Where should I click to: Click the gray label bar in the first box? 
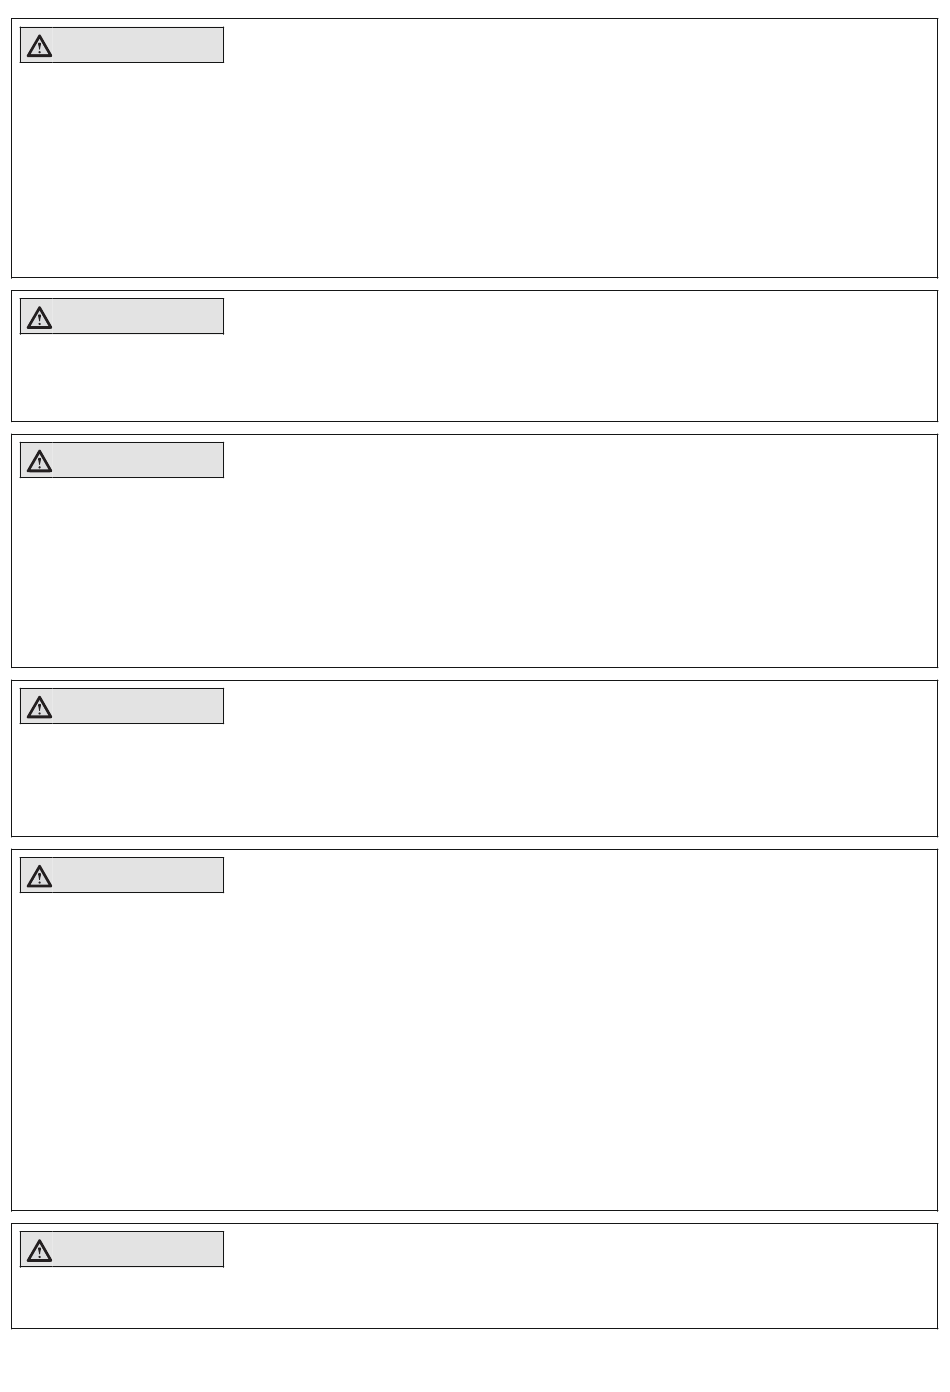(x=138, y=46)
